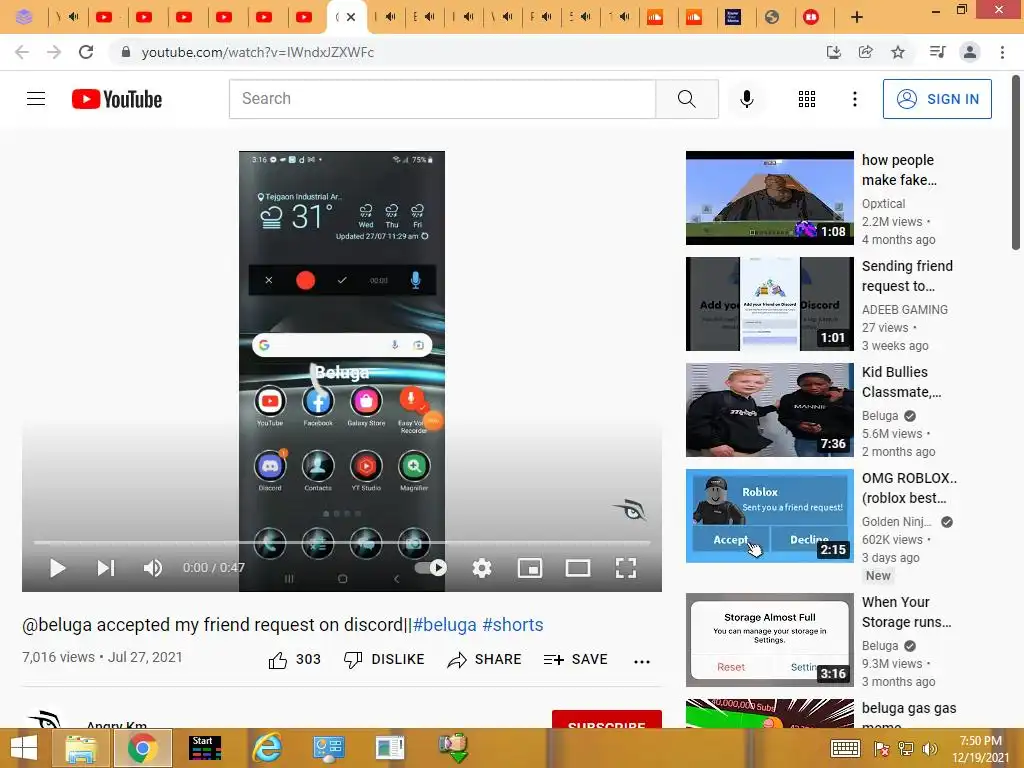Switch to miniplayer mode

coord(530,568)
